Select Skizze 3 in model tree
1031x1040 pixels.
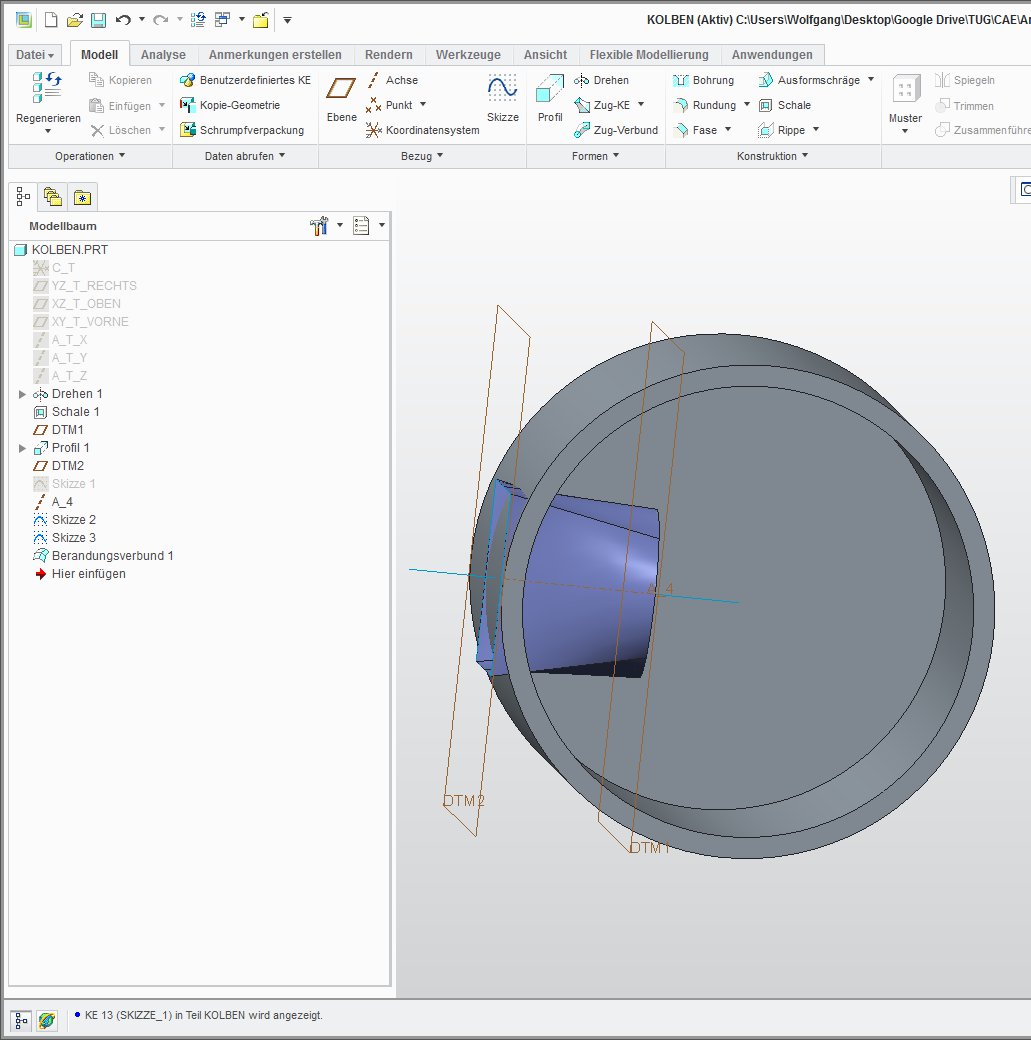64,538
